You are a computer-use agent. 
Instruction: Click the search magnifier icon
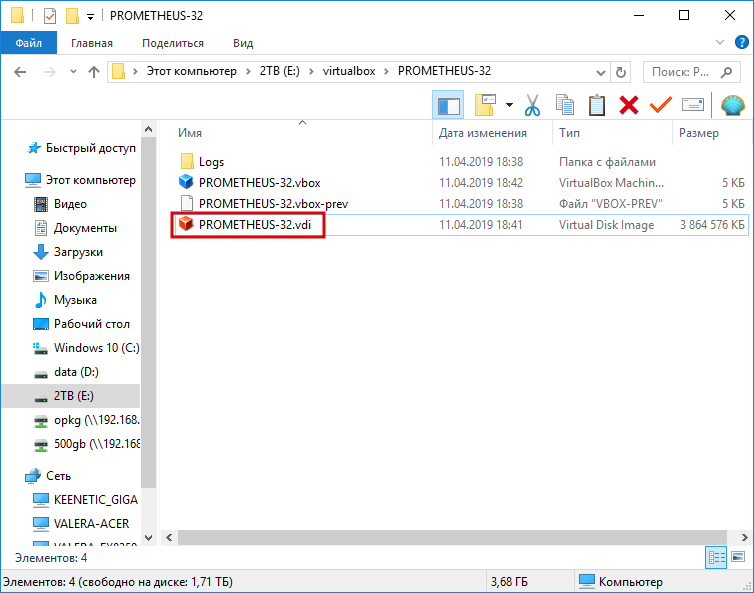(726, 72)
